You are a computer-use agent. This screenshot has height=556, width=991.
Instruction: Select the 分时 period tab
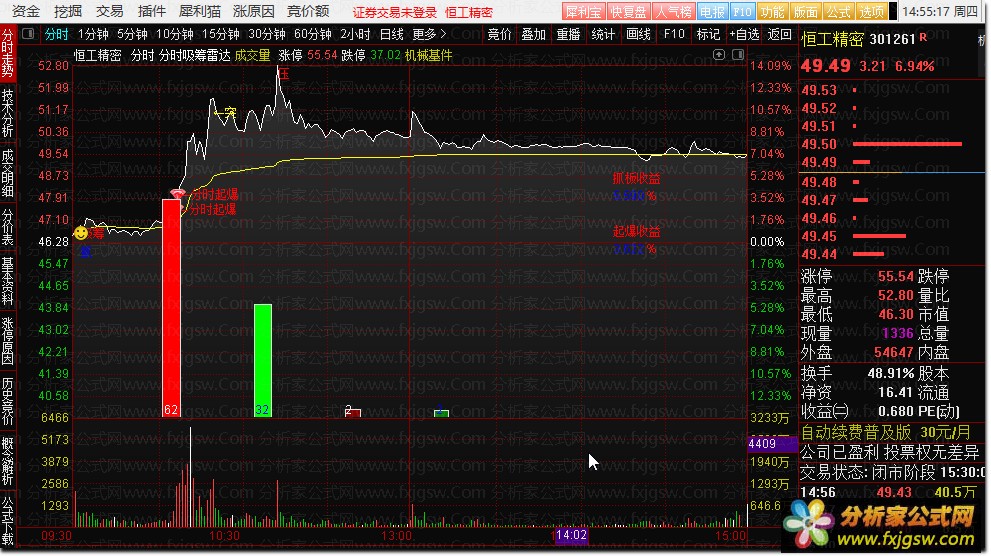[x=56, y=34]
